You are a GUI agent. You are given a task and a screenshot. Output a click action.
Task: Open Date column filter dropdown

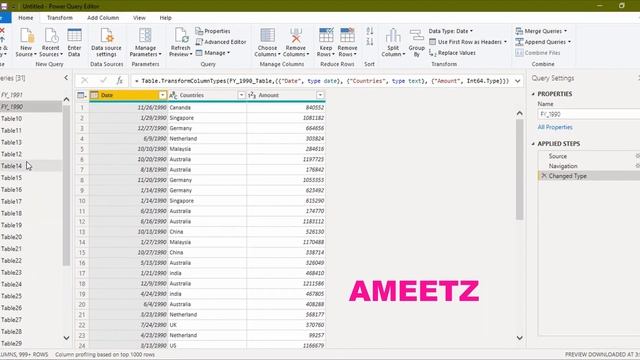(162, 95)
